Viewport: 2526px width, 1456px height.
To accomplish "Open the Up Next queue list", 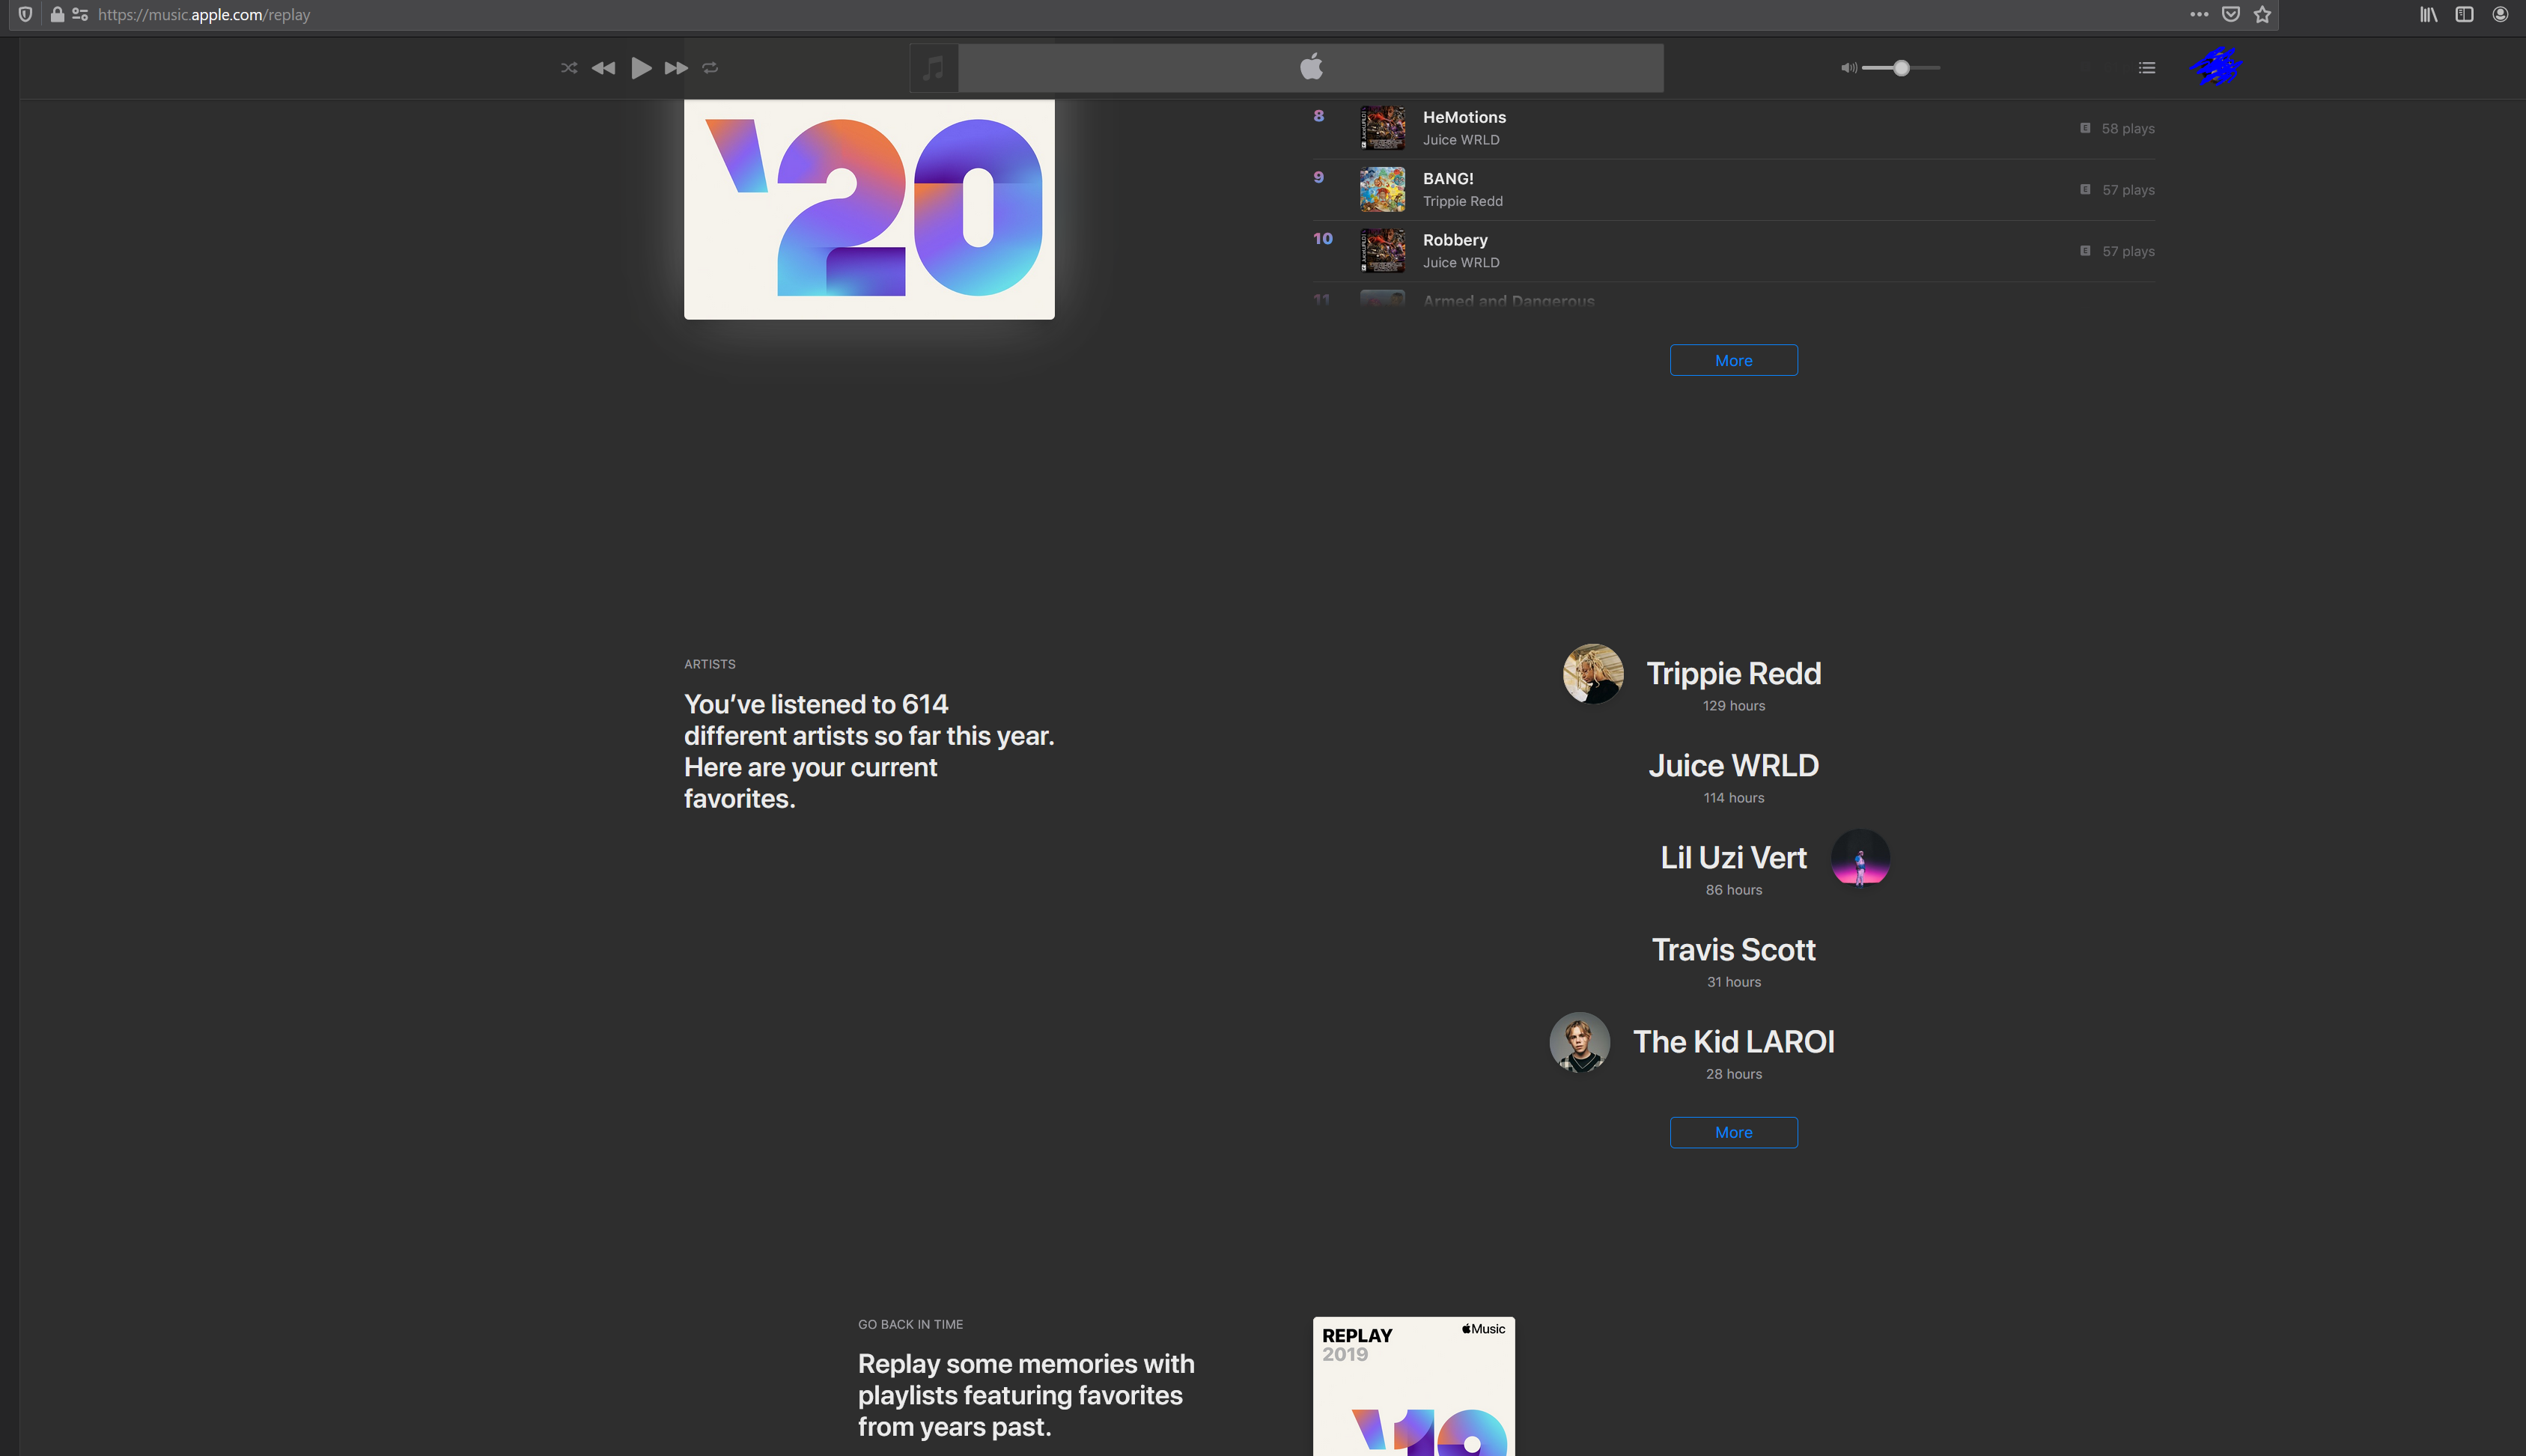I will coord(2146,68).
